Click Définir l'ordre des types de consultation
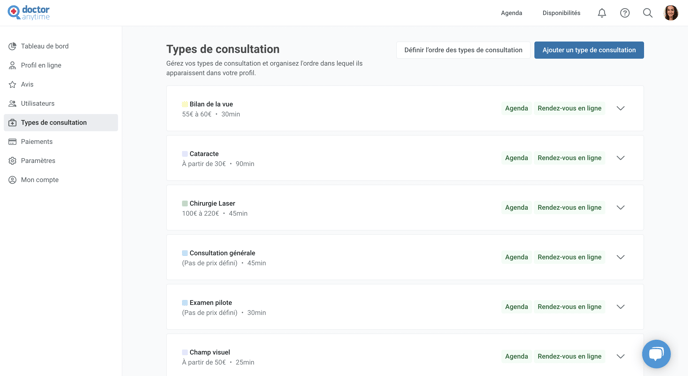 pos(463,50)
